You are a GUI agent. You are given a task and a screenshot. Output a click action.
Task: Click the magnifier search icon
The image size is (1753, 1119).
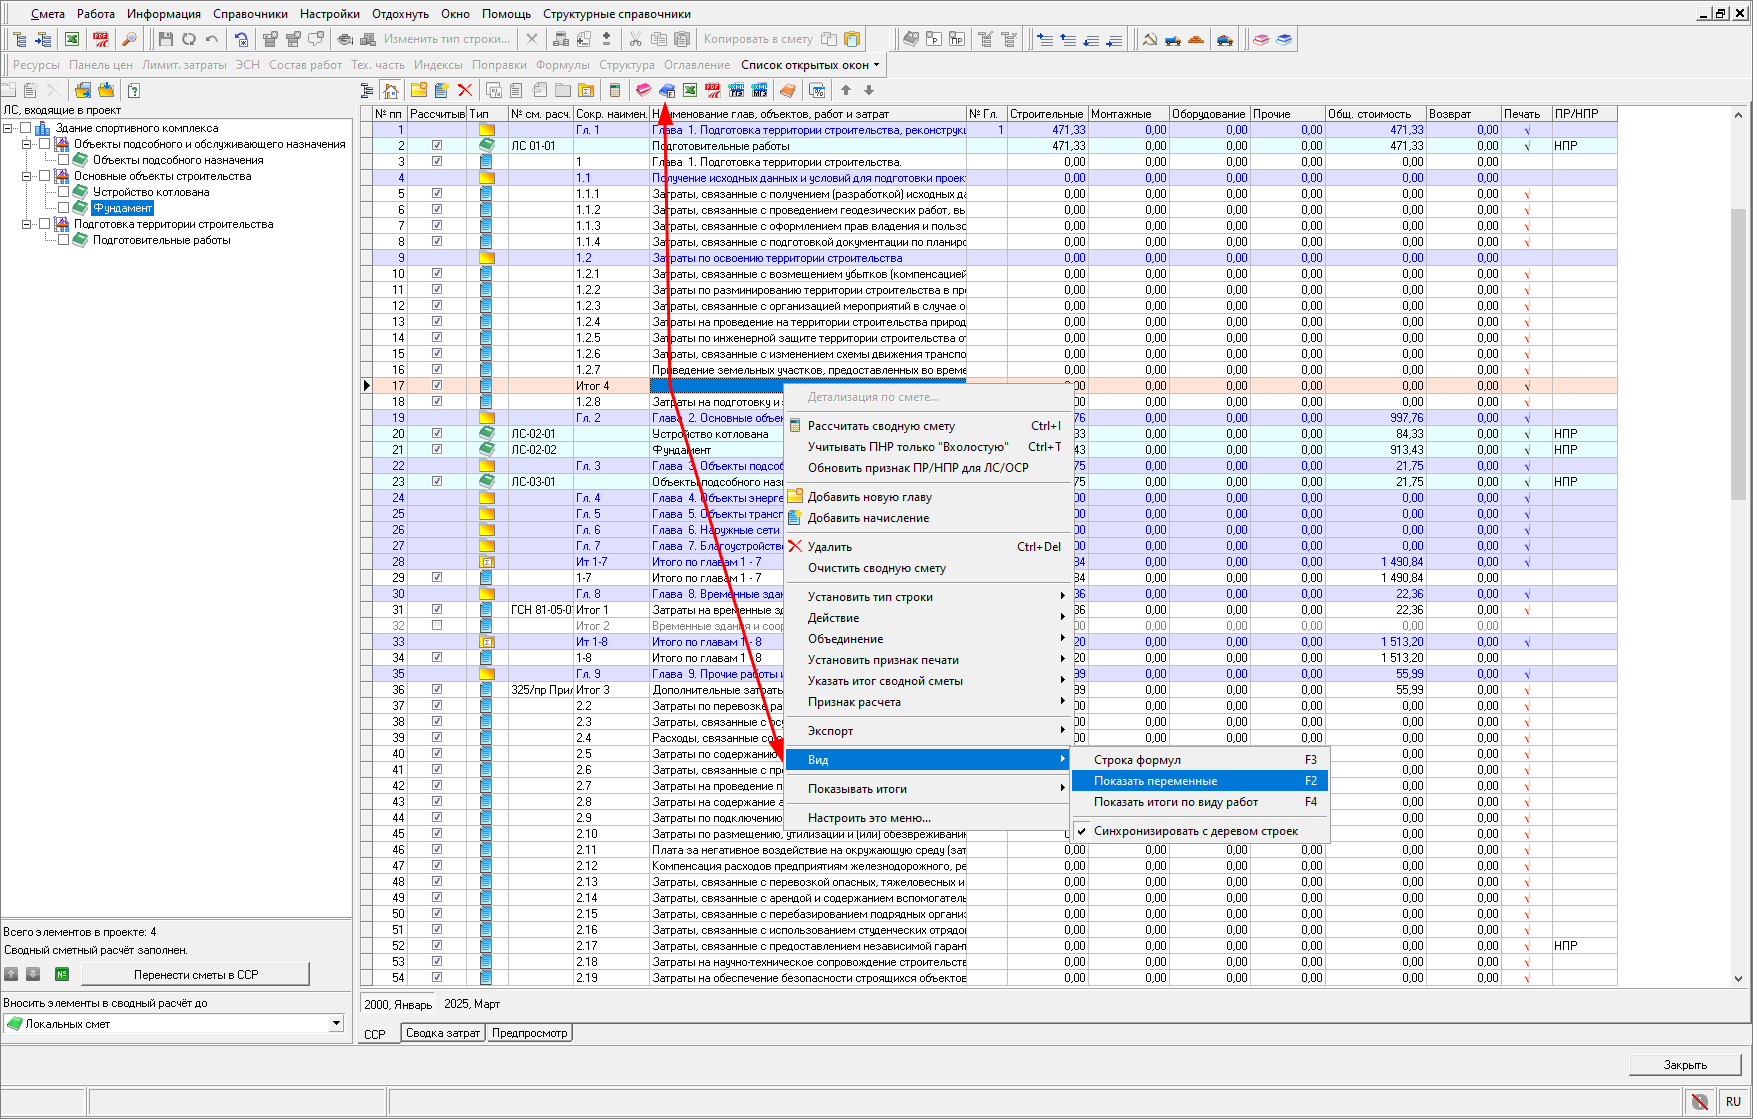click(129, 39)
